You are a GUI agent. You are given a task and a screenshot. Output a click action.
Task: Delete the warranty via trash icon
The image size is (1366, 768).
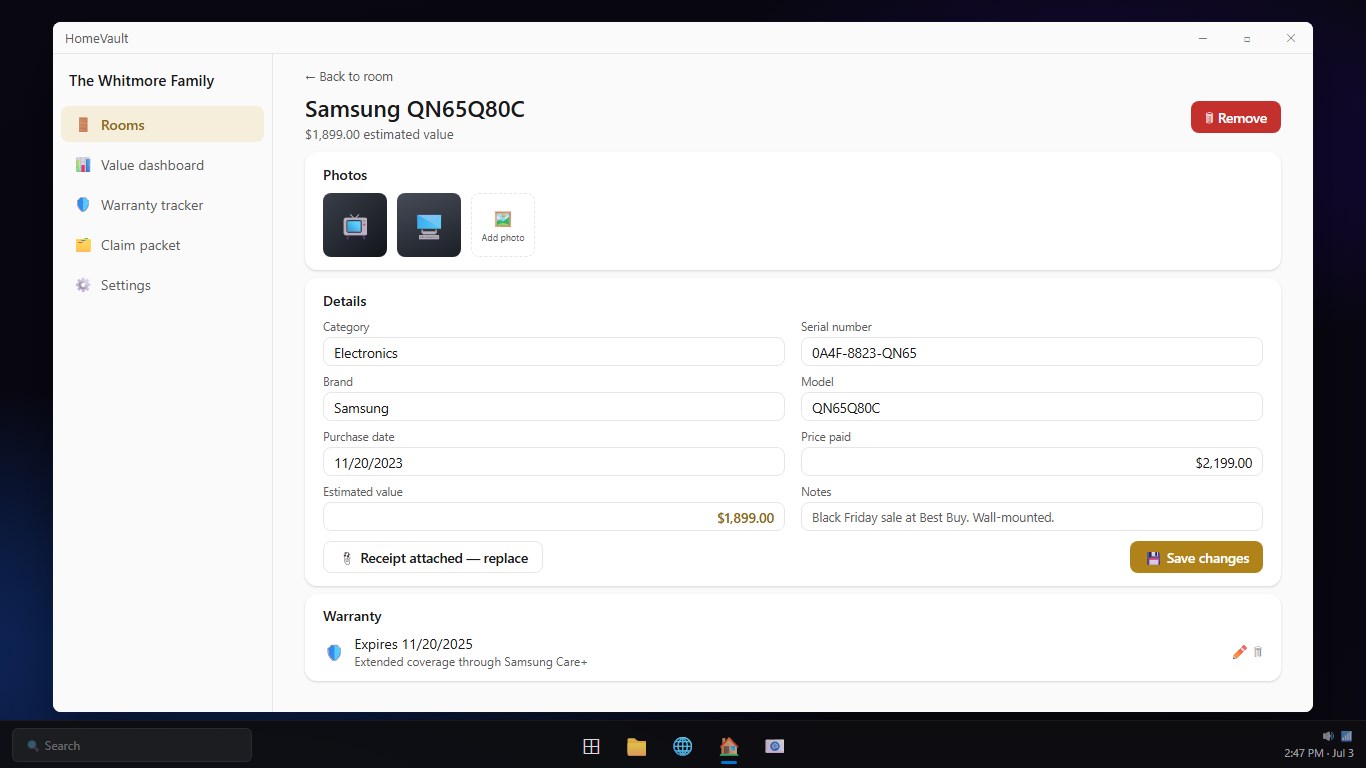click(1258, 652)
